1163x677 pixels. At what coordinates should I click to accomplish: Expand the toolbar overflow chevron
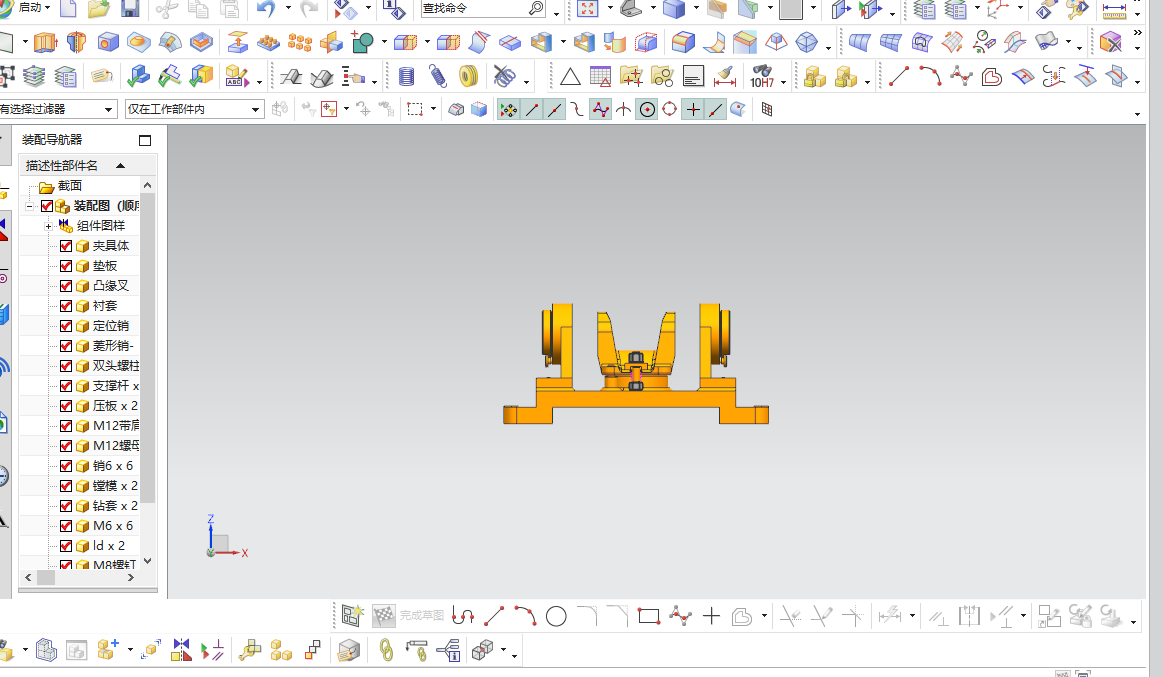[x=1137, y=33]
